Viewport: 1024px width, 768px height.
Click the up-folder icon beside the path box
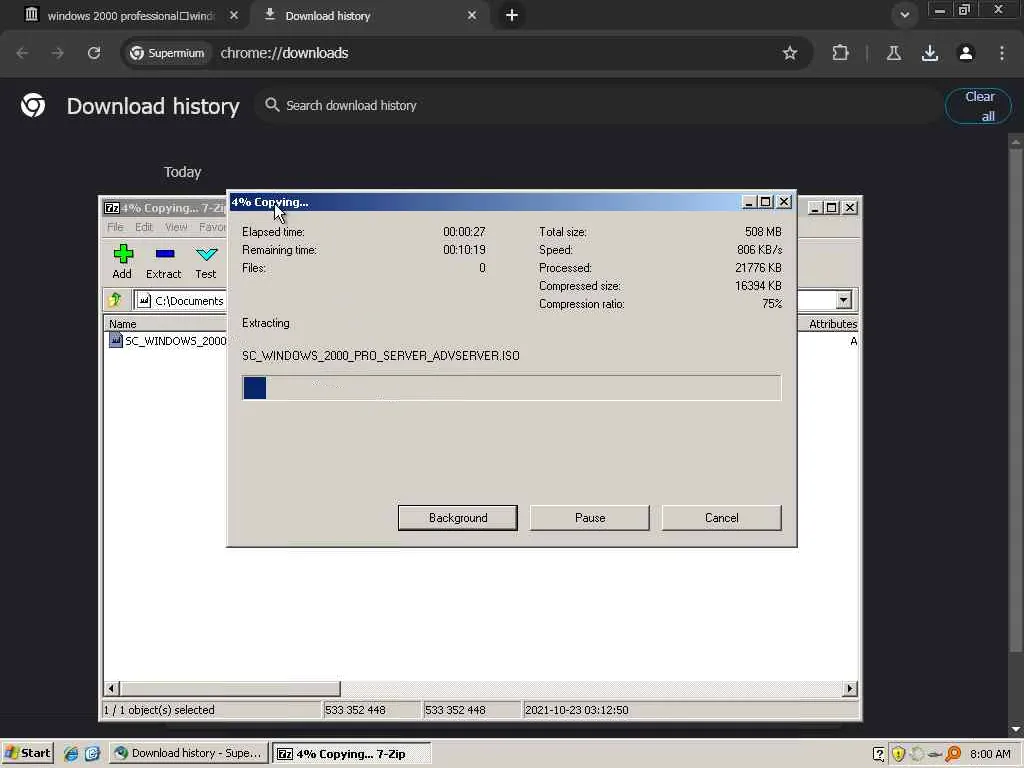116,300
